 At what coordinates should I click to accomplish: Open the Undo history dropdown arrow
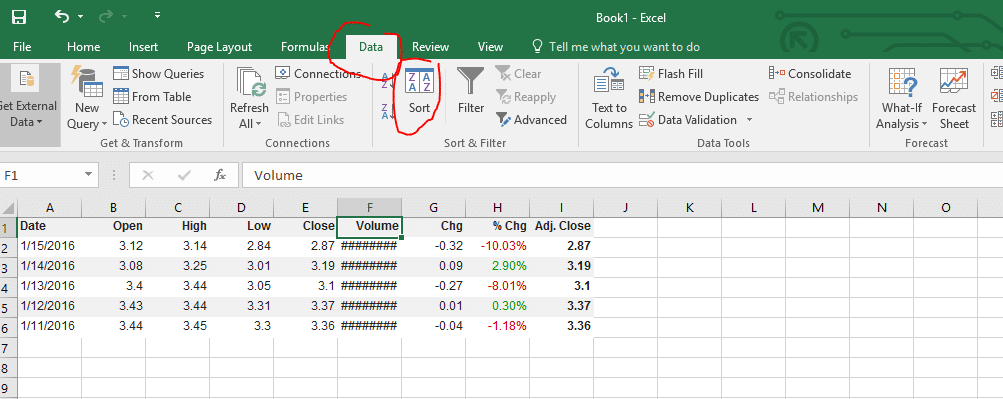(x=80, y=17)
